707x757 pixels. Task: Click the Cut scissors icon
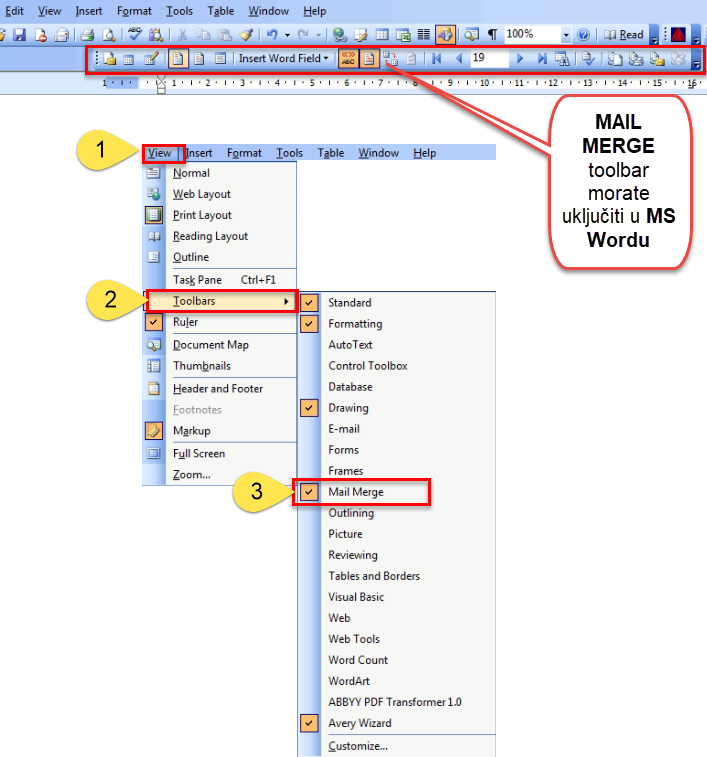(x=182, y=35)
